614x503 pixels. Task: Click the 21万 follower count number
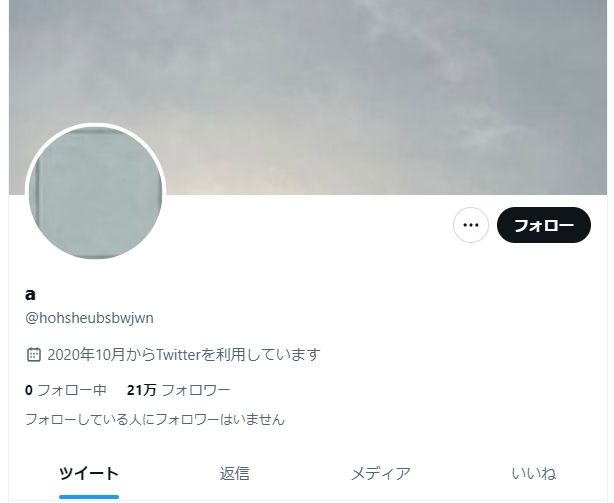(x=141, y=390)
